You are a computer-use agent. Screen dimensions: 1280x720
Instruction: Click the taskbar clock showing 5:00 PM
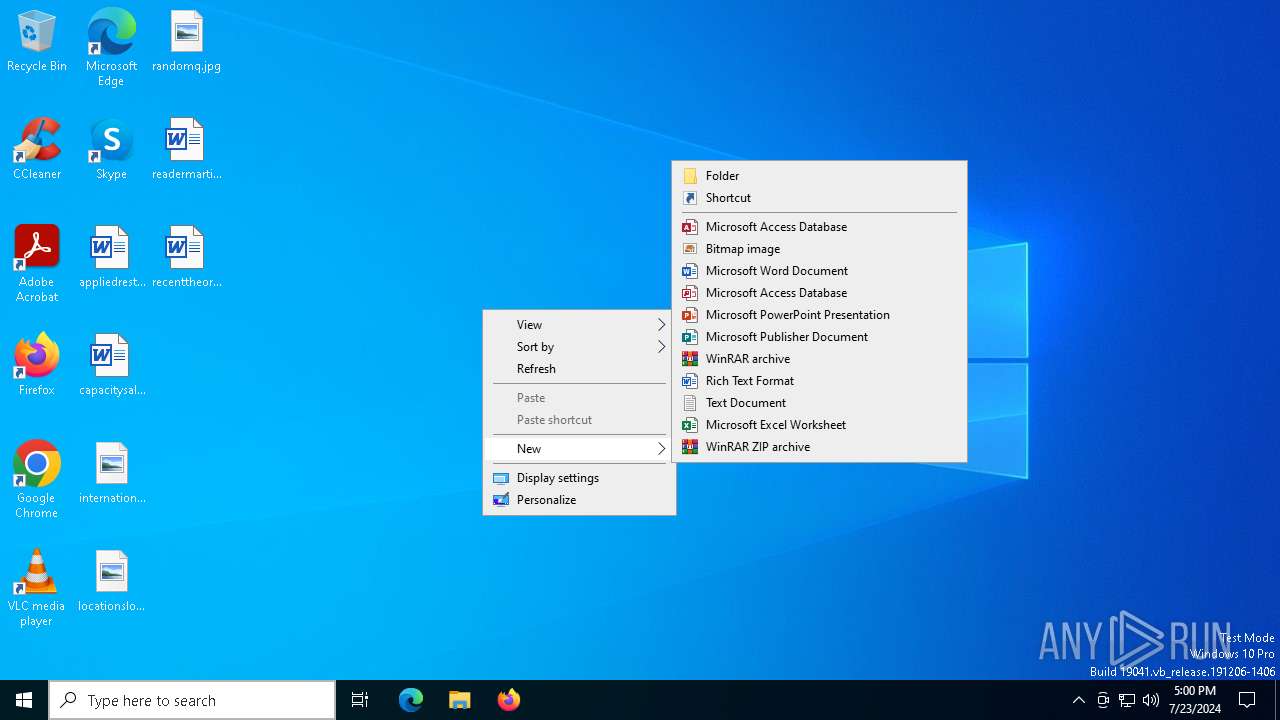[x=1194, y=700]
